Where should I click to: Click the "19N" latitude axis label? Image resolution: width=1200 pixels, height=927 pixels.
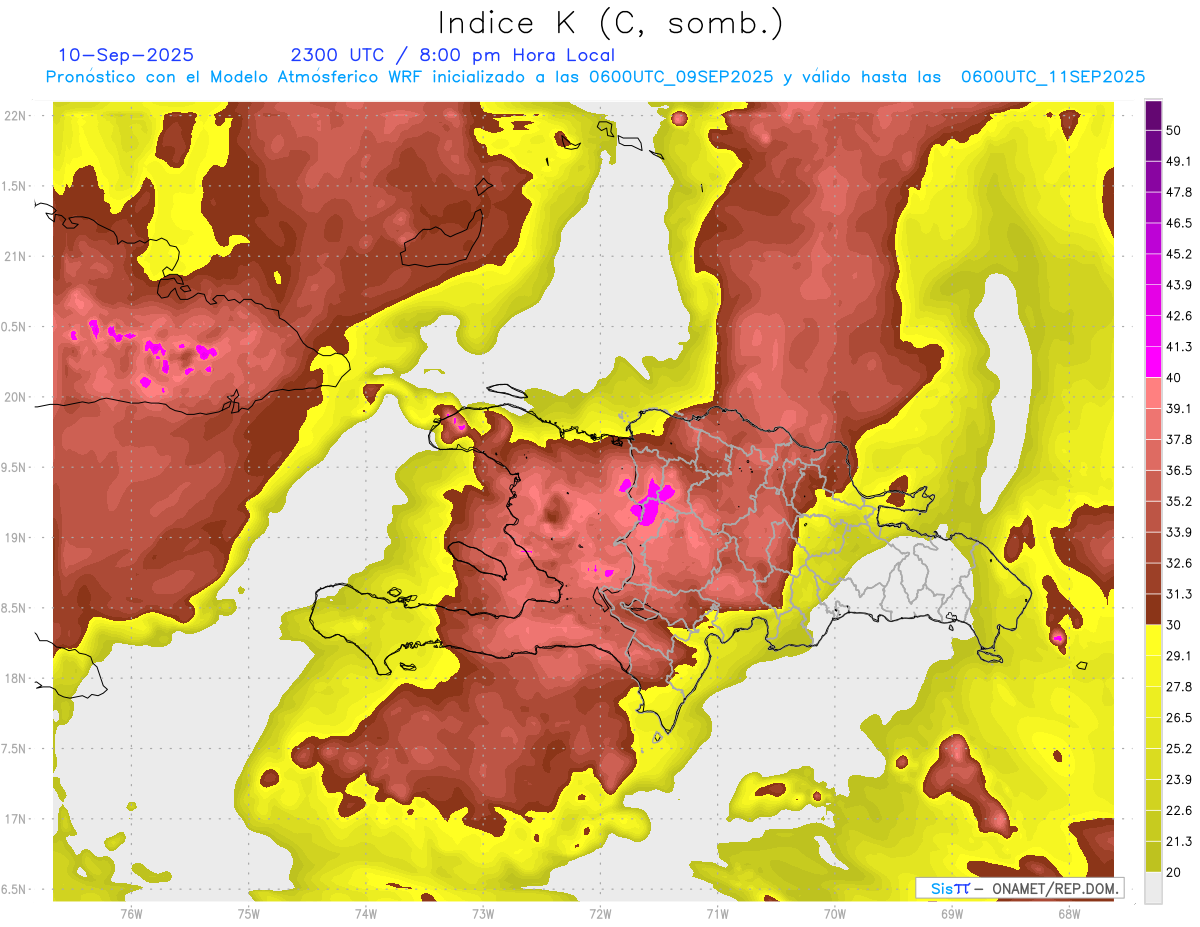(15, 538)
